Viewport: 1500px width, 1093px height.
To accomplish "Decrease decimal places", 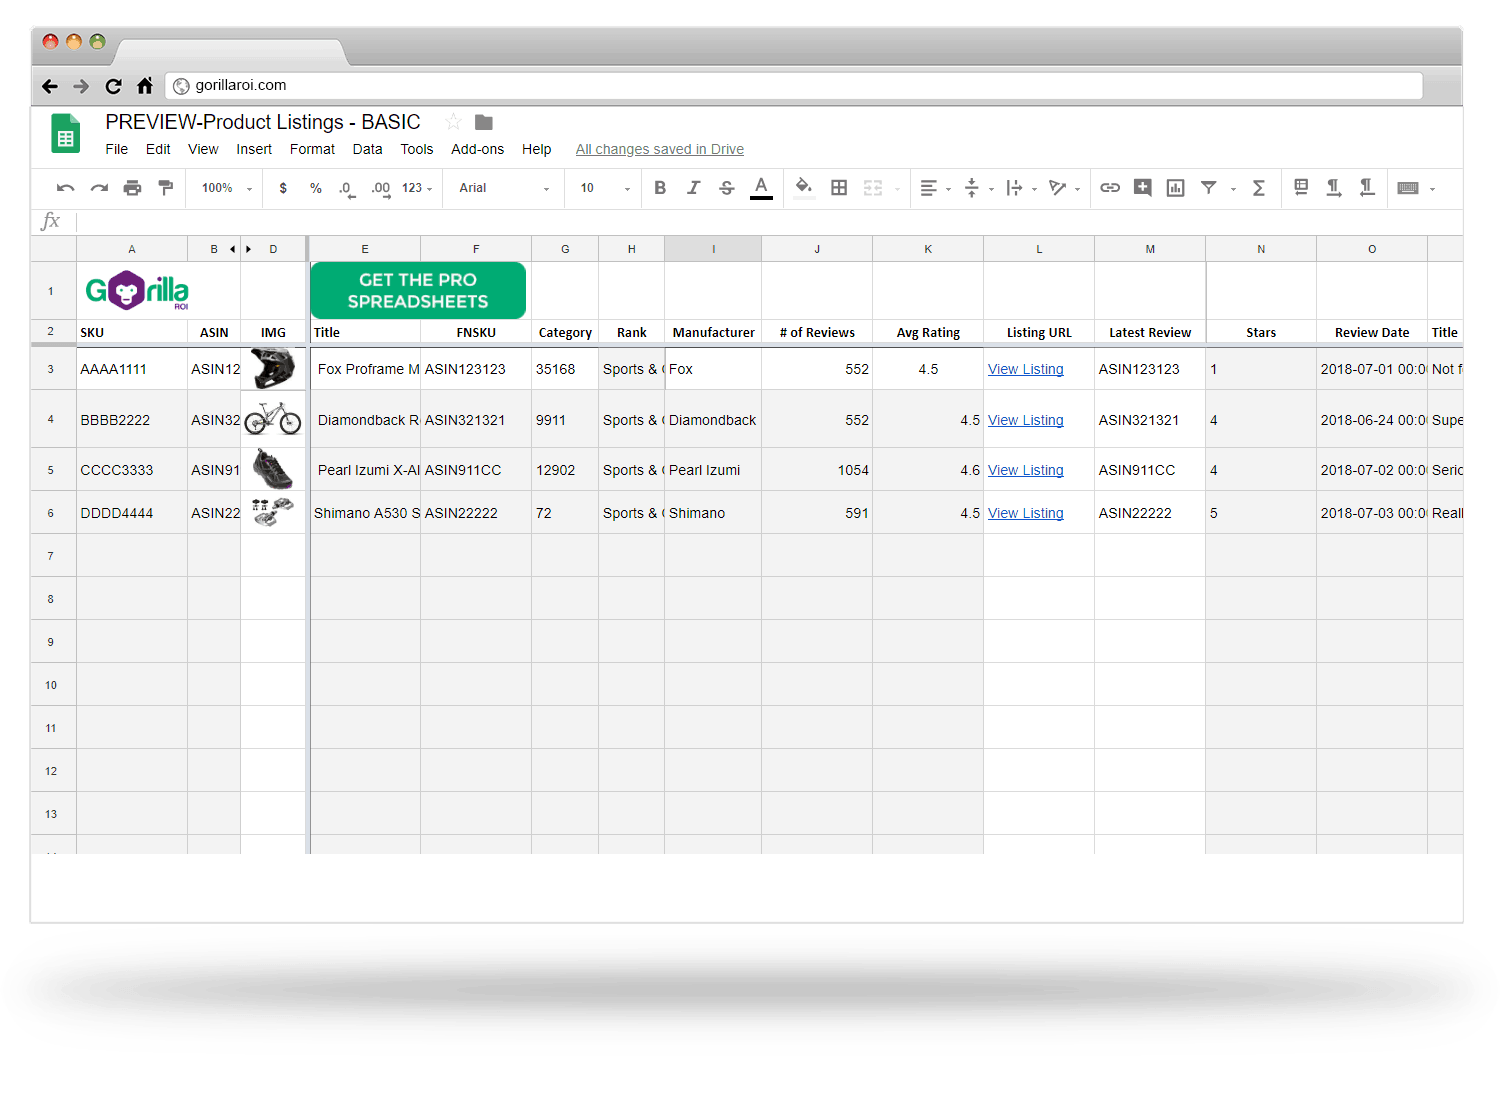I will click(x=346, y=188).
